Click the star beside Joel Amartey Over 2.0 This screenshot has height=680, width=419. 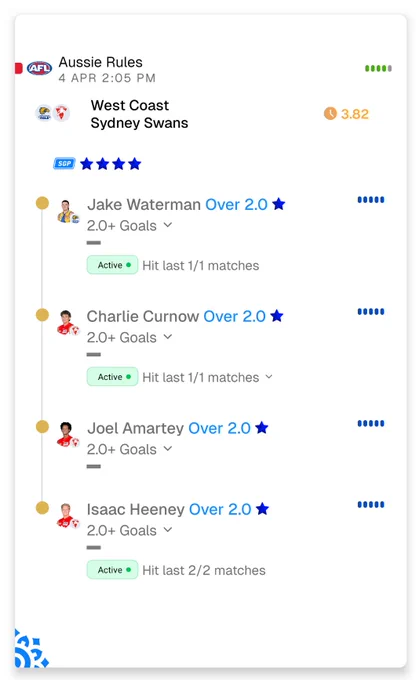point(262,428)
